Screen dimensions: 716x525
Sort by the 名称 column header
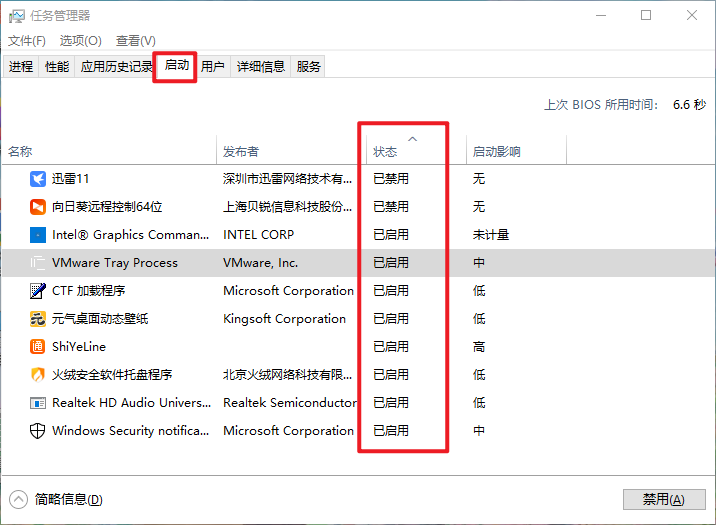pos(109,150)
